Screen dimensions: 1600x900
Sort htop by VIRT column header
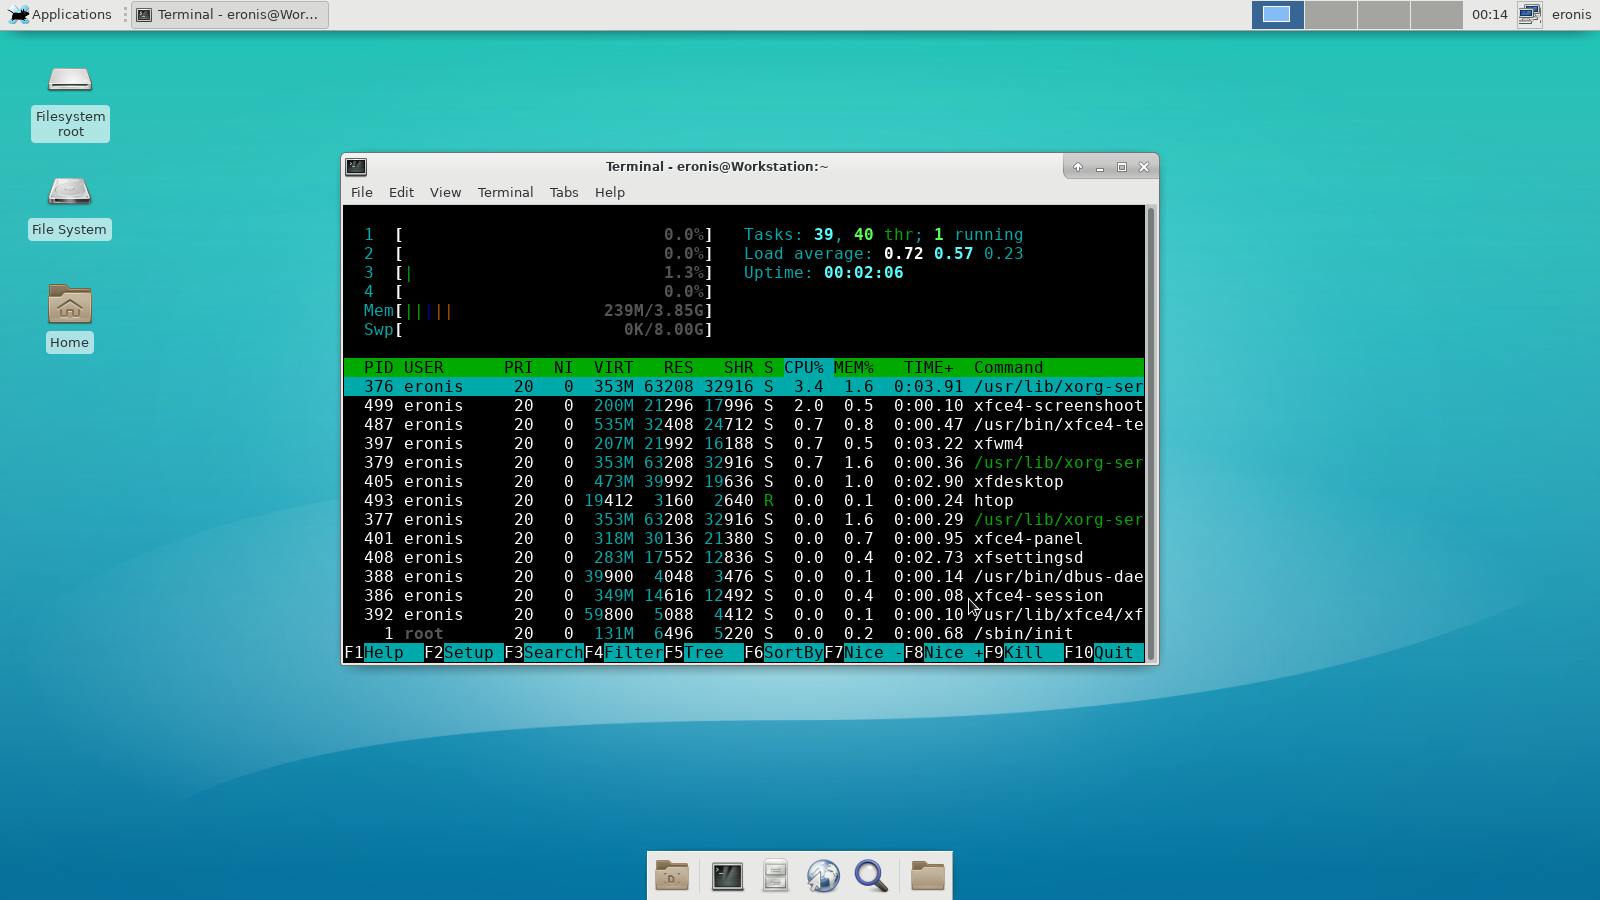click(613, 367)
